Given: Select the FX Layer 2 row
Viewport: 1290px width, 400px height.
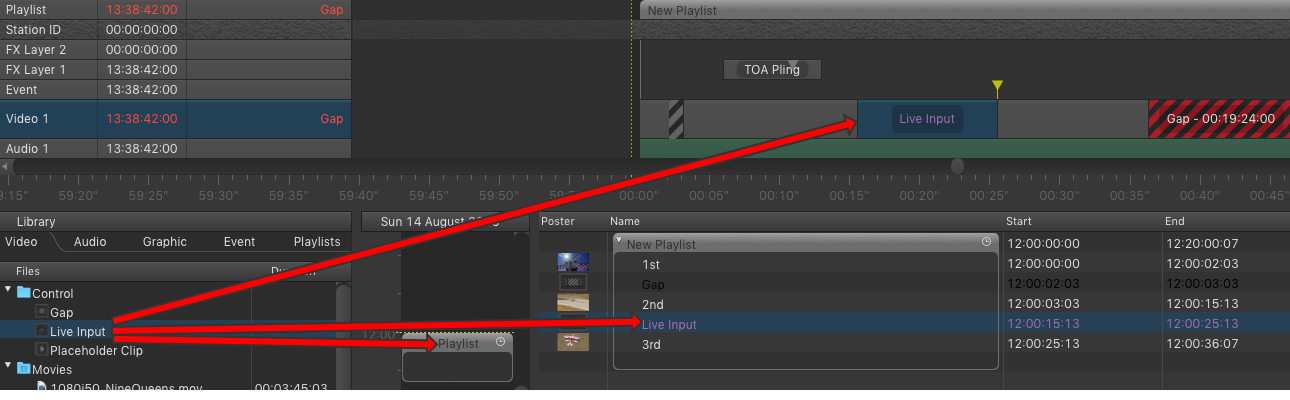Looking at the screenshot, I should tap(175, 50).
